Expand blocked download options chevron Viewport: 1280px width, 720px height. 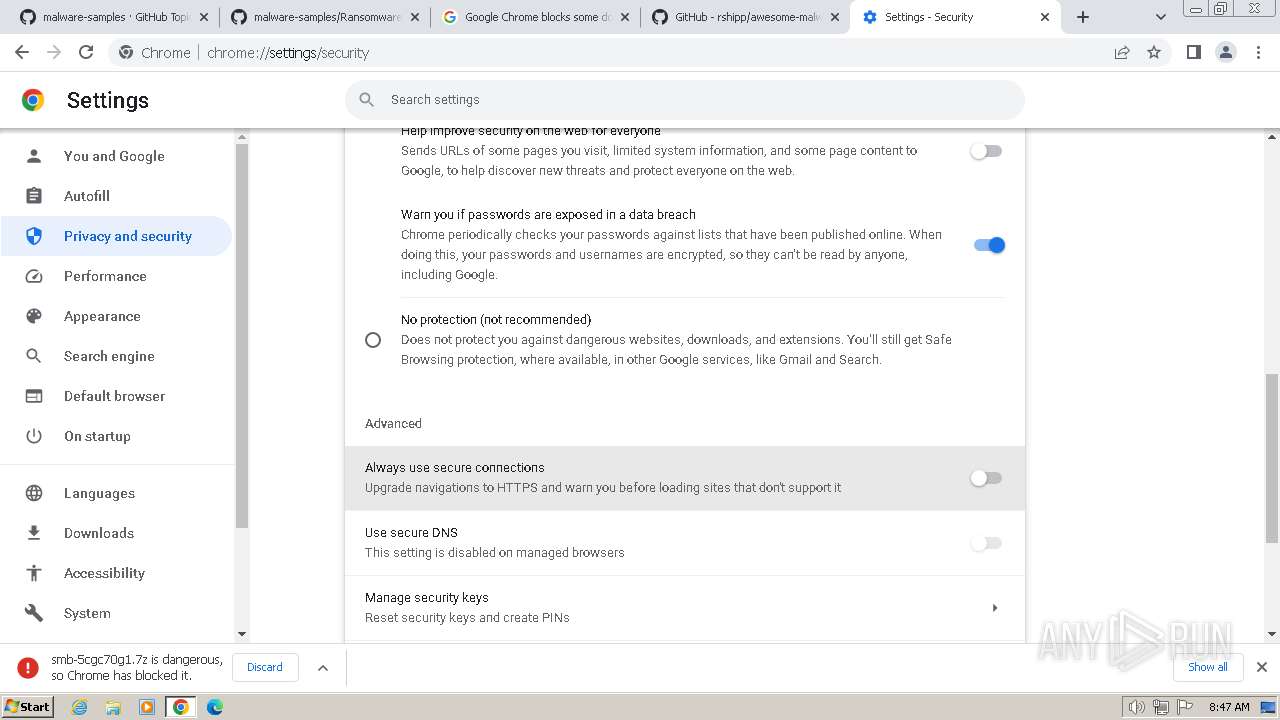point(323,668)
